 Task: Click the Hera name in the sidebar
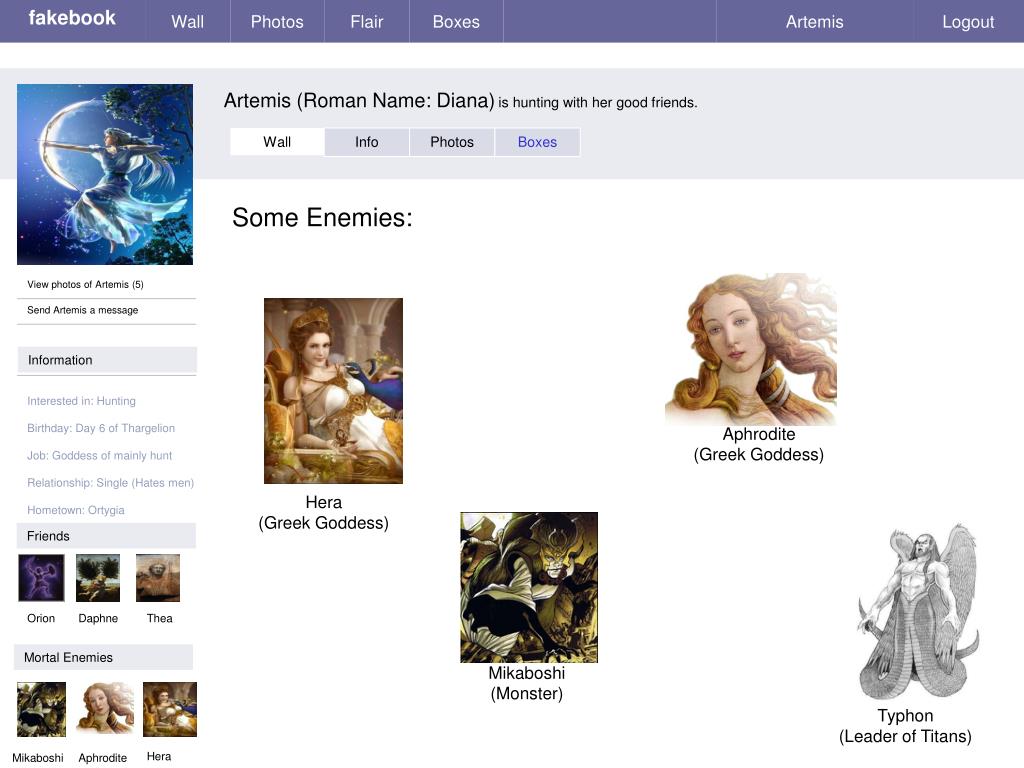[x=159, y=756]
